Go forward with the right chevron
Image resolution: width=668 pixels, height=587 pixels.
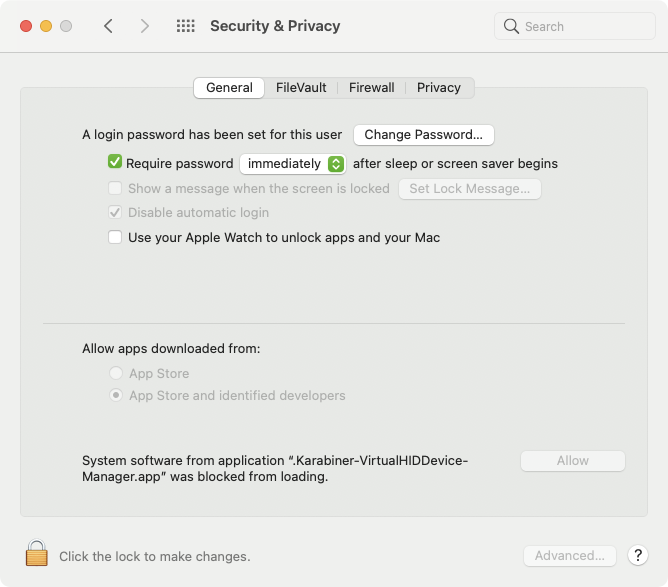[x=145, y=26]
